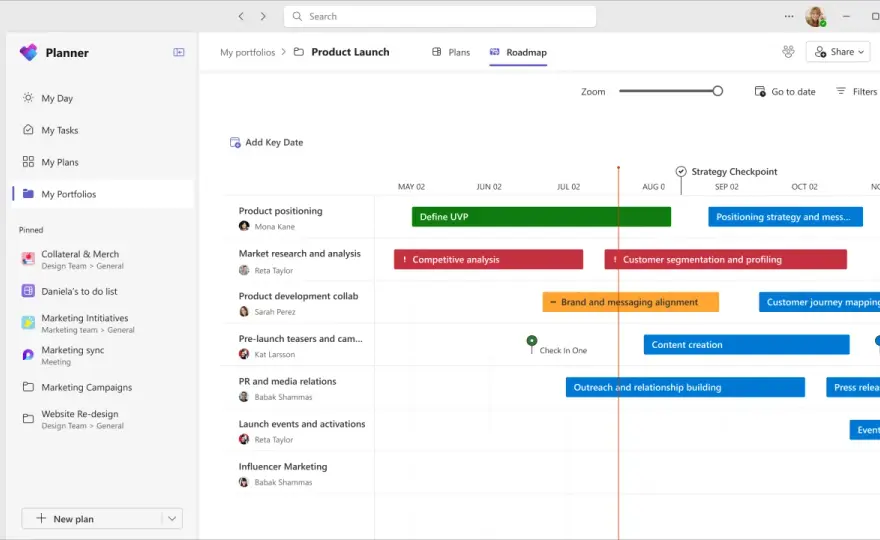Click the JUN 02 date header
The image size is (880, 540).
(489, 186)
